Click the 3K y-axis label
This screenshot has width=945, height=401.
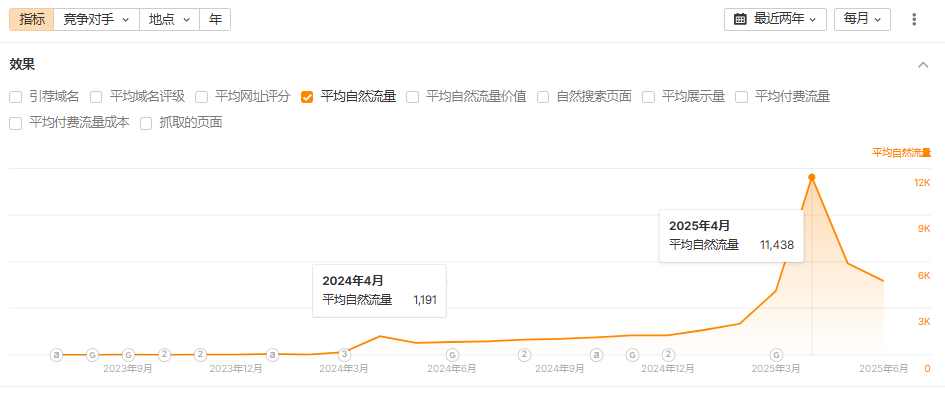pos(924,322)
